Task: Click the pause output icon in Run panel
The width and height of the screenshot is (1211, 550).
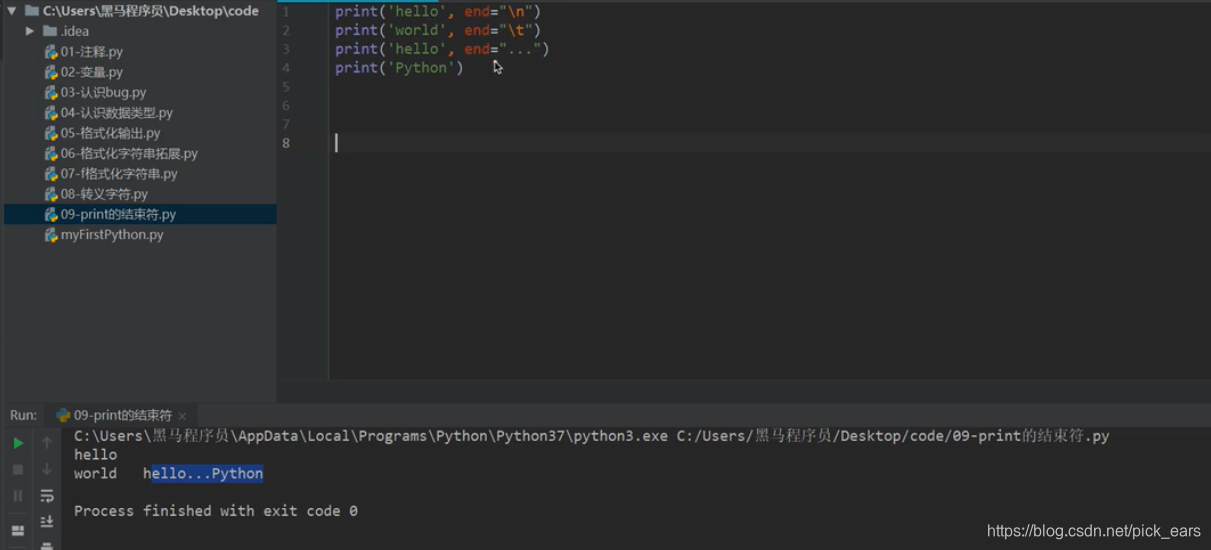Action: coord(18,496)
